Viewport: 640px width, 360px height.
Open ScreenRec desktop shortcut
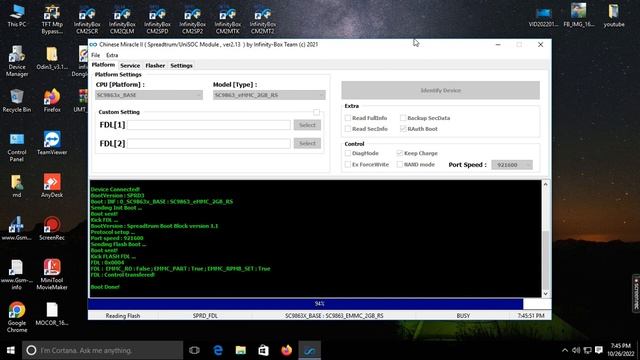[x=52, y=229]
